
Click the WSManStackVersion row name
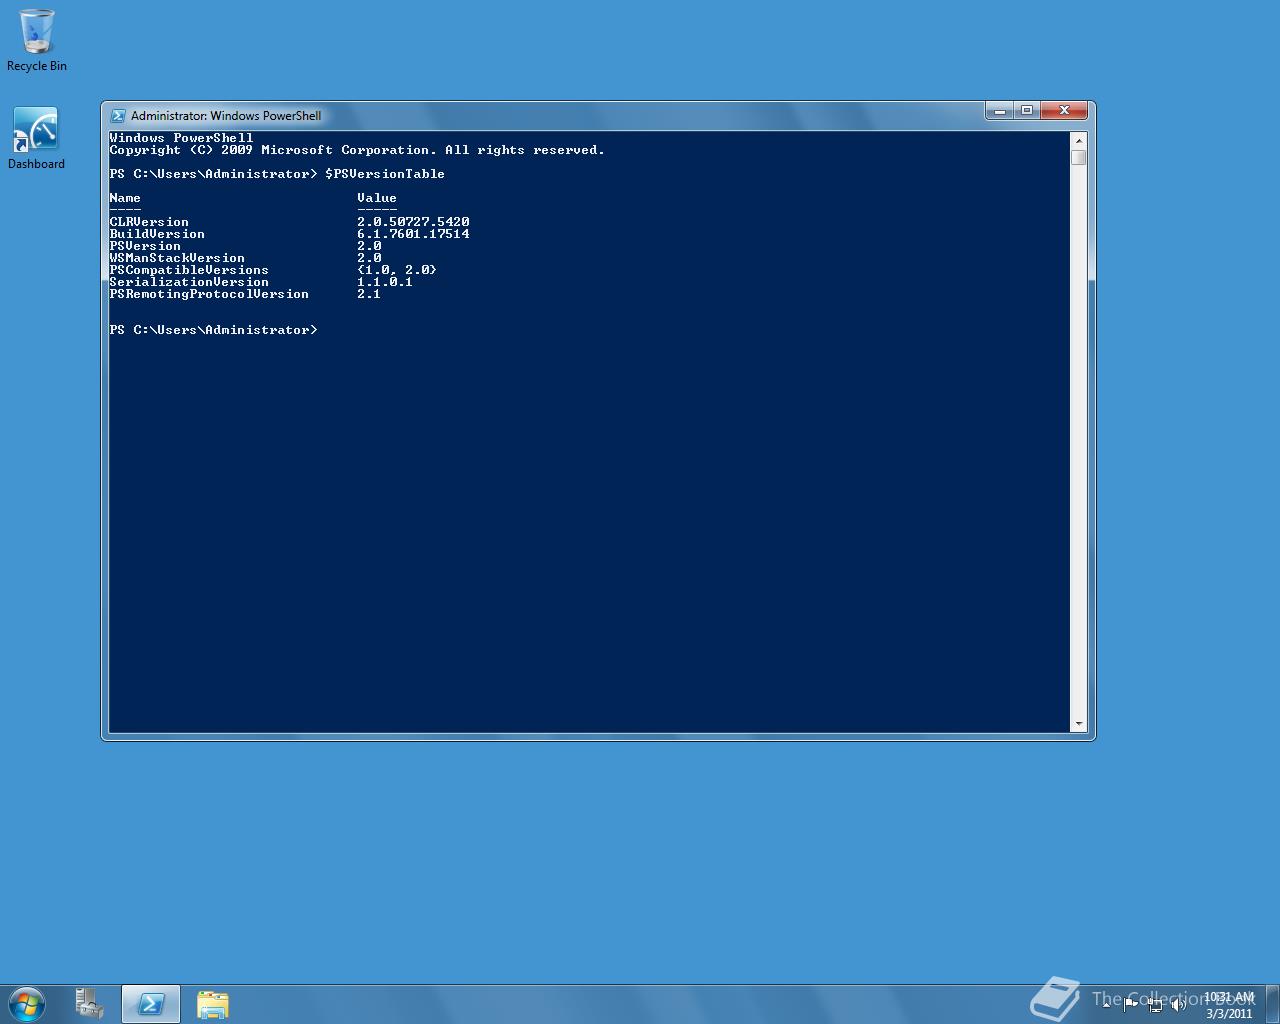click(177, 258)
